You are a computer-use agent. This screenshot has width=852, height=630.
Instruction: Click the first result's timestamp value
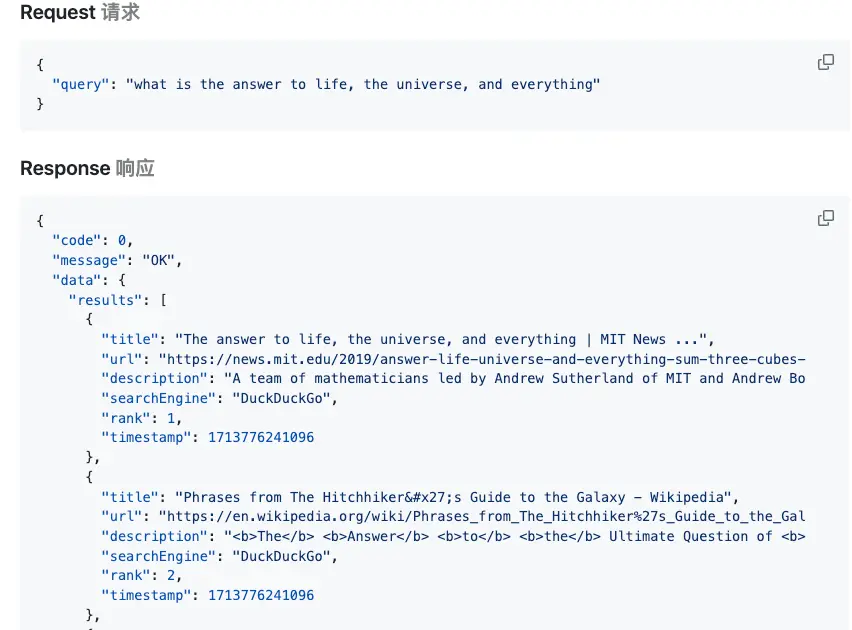pyautogui.click(x=261, y=438)
